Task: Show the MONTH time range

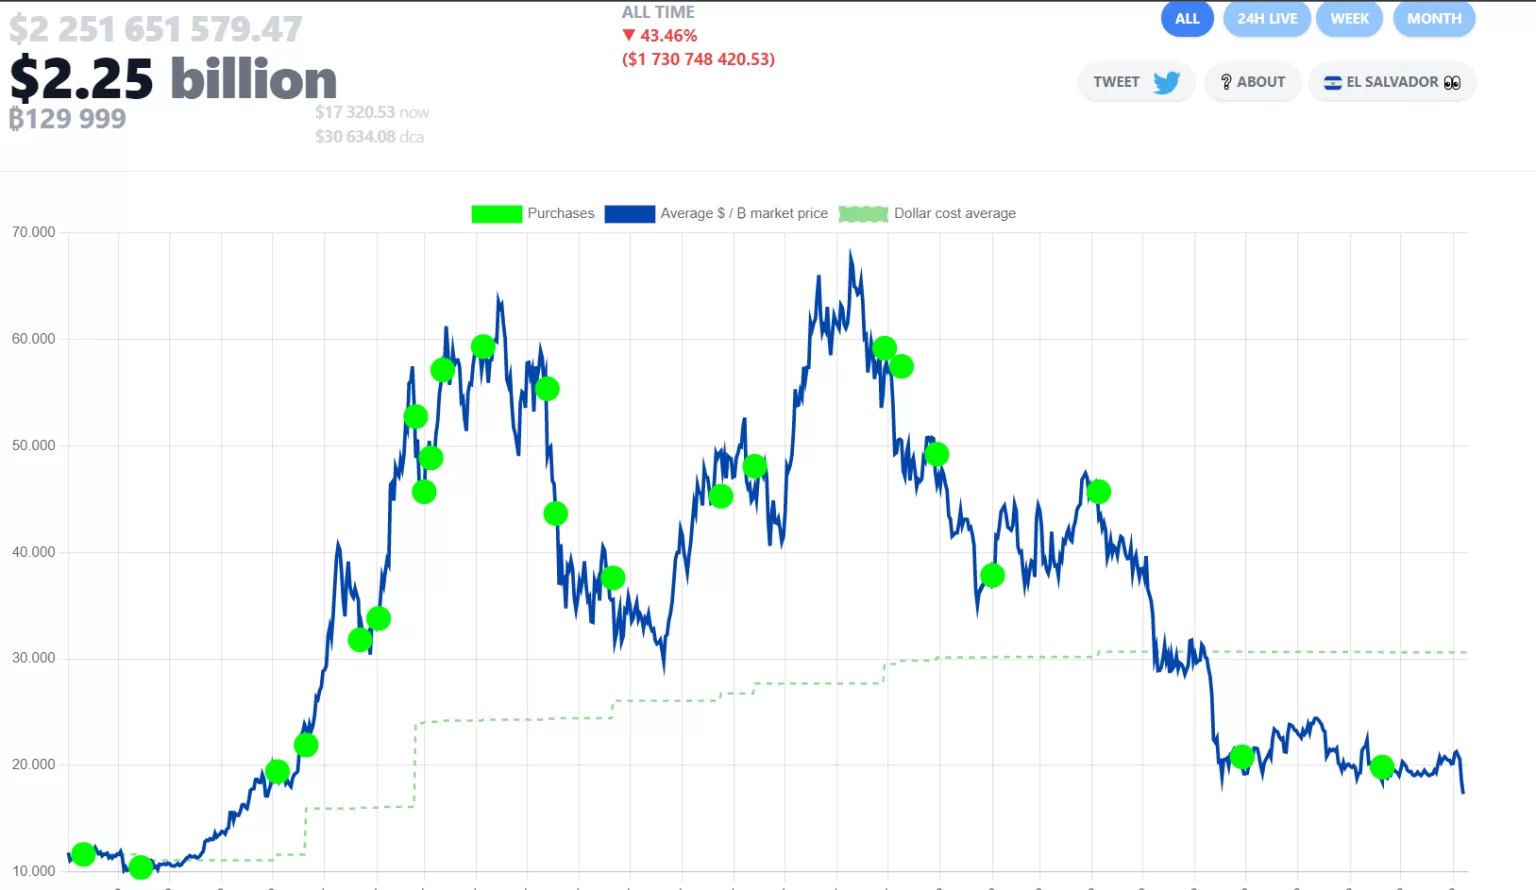Action: click(1433, 19)
